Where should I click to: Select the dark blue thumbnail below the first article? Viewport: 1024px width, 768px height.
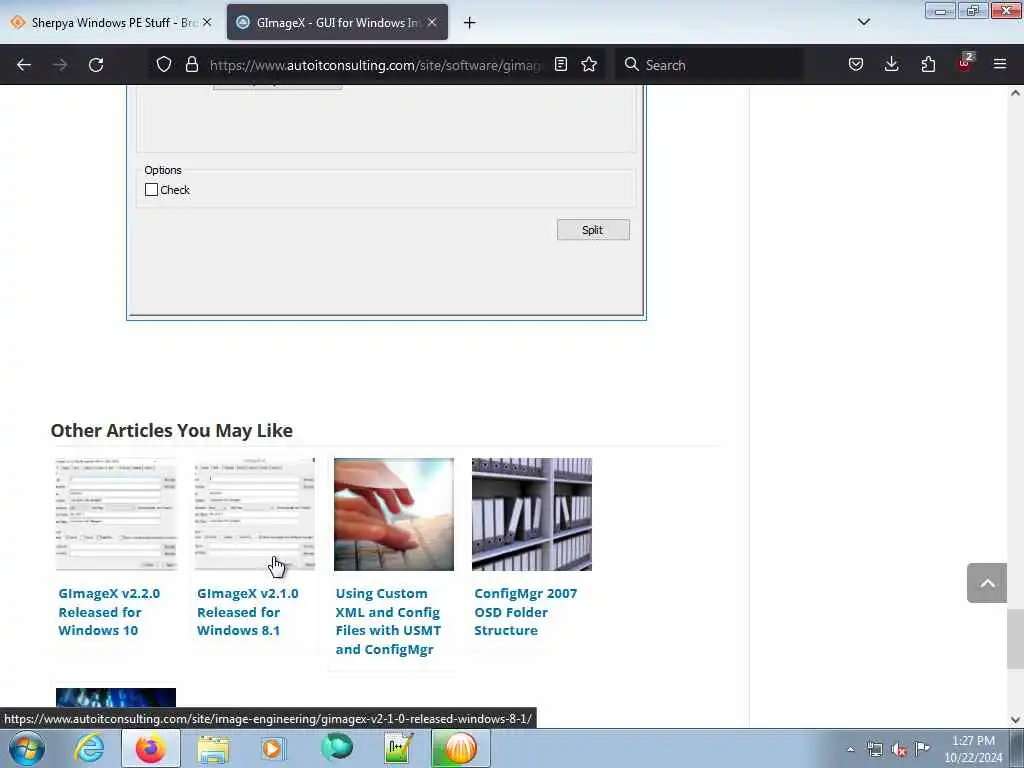tap(116, 697)
